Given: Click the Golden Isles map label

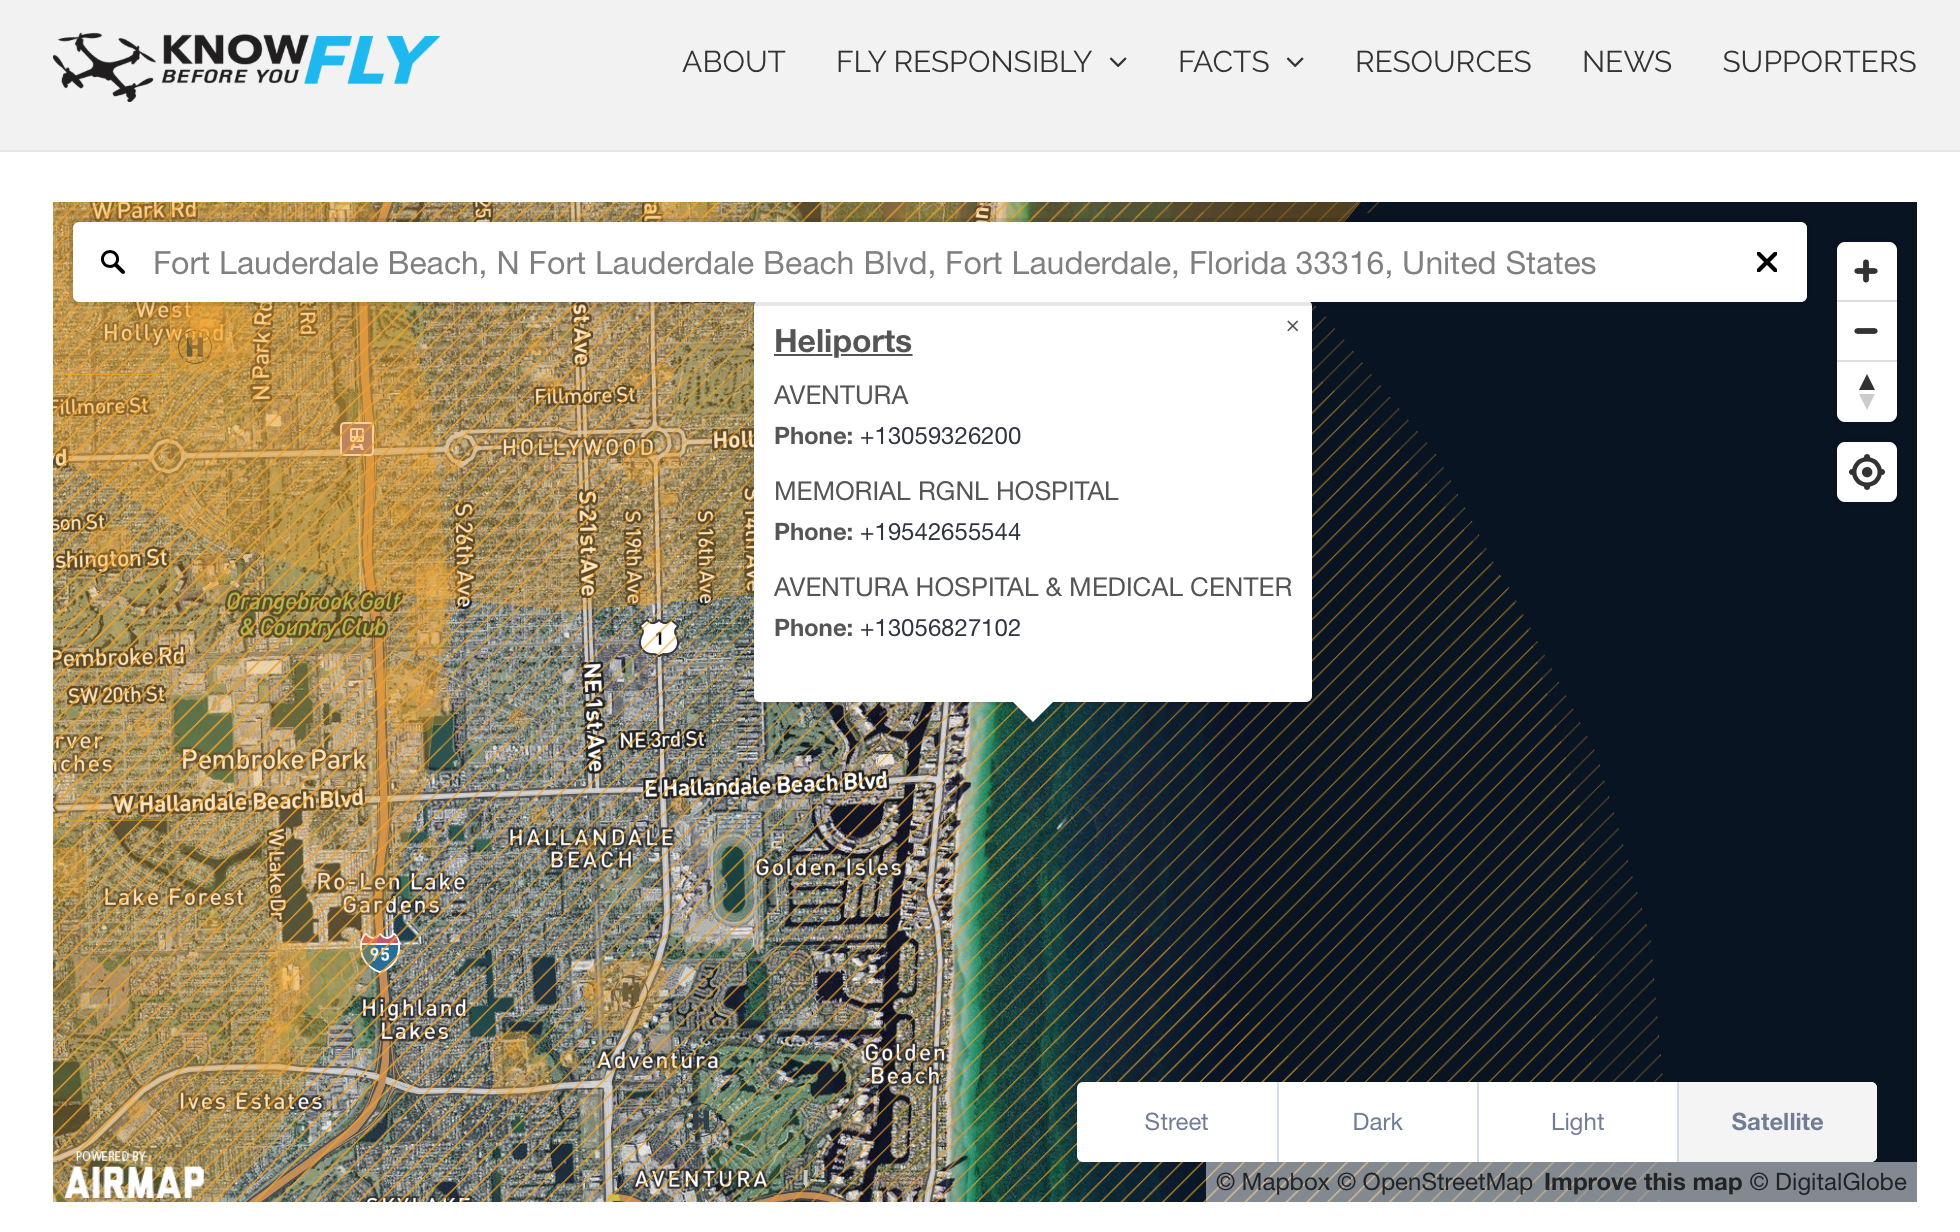Looking at the screenshot, I should (828, 867).
